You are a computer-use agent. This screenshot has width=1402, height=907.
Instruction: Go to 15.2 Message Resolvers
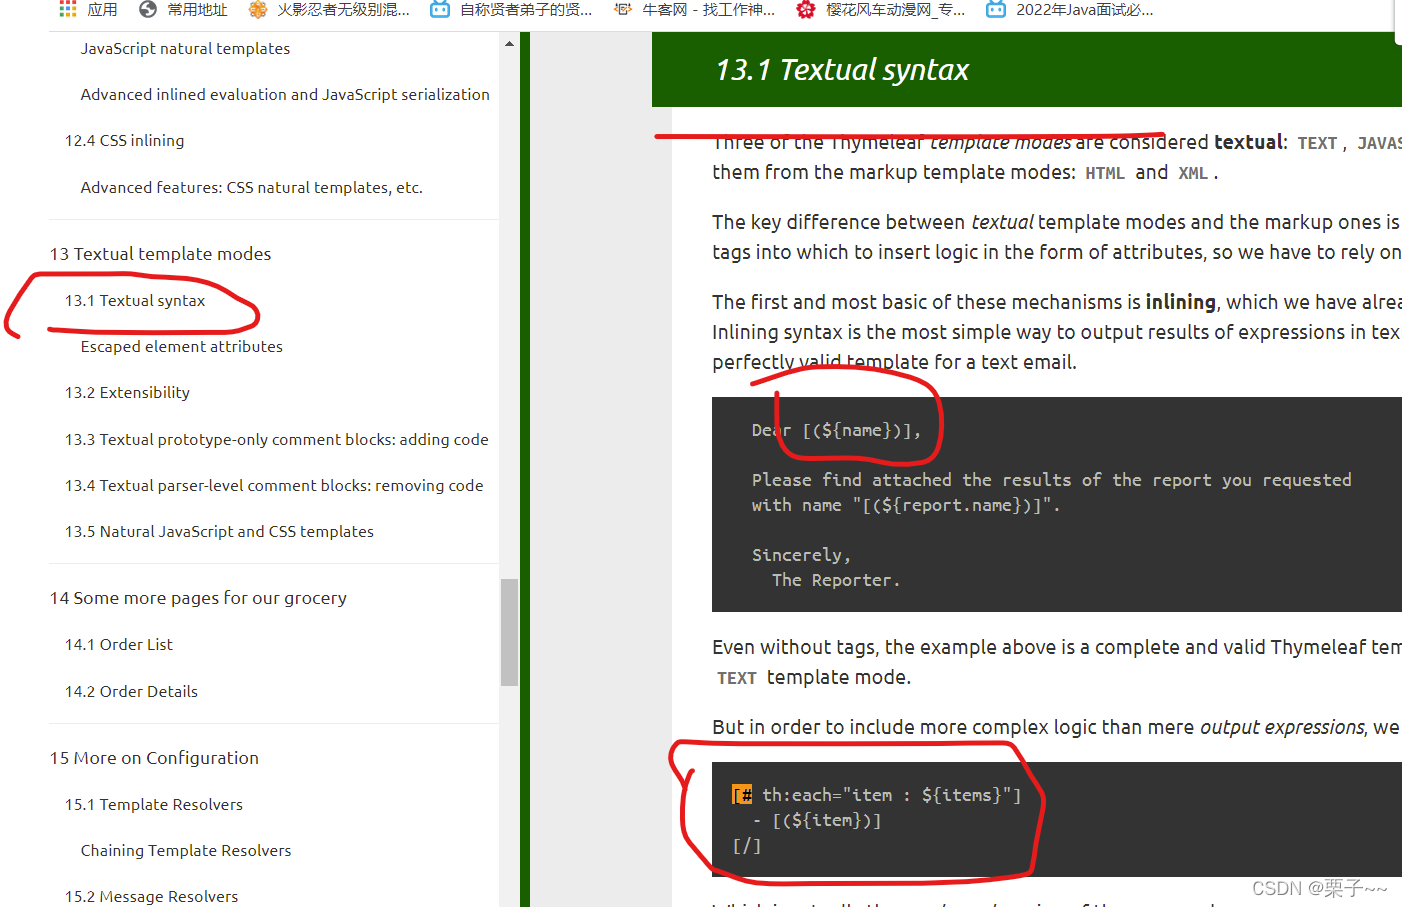point(151,896)
